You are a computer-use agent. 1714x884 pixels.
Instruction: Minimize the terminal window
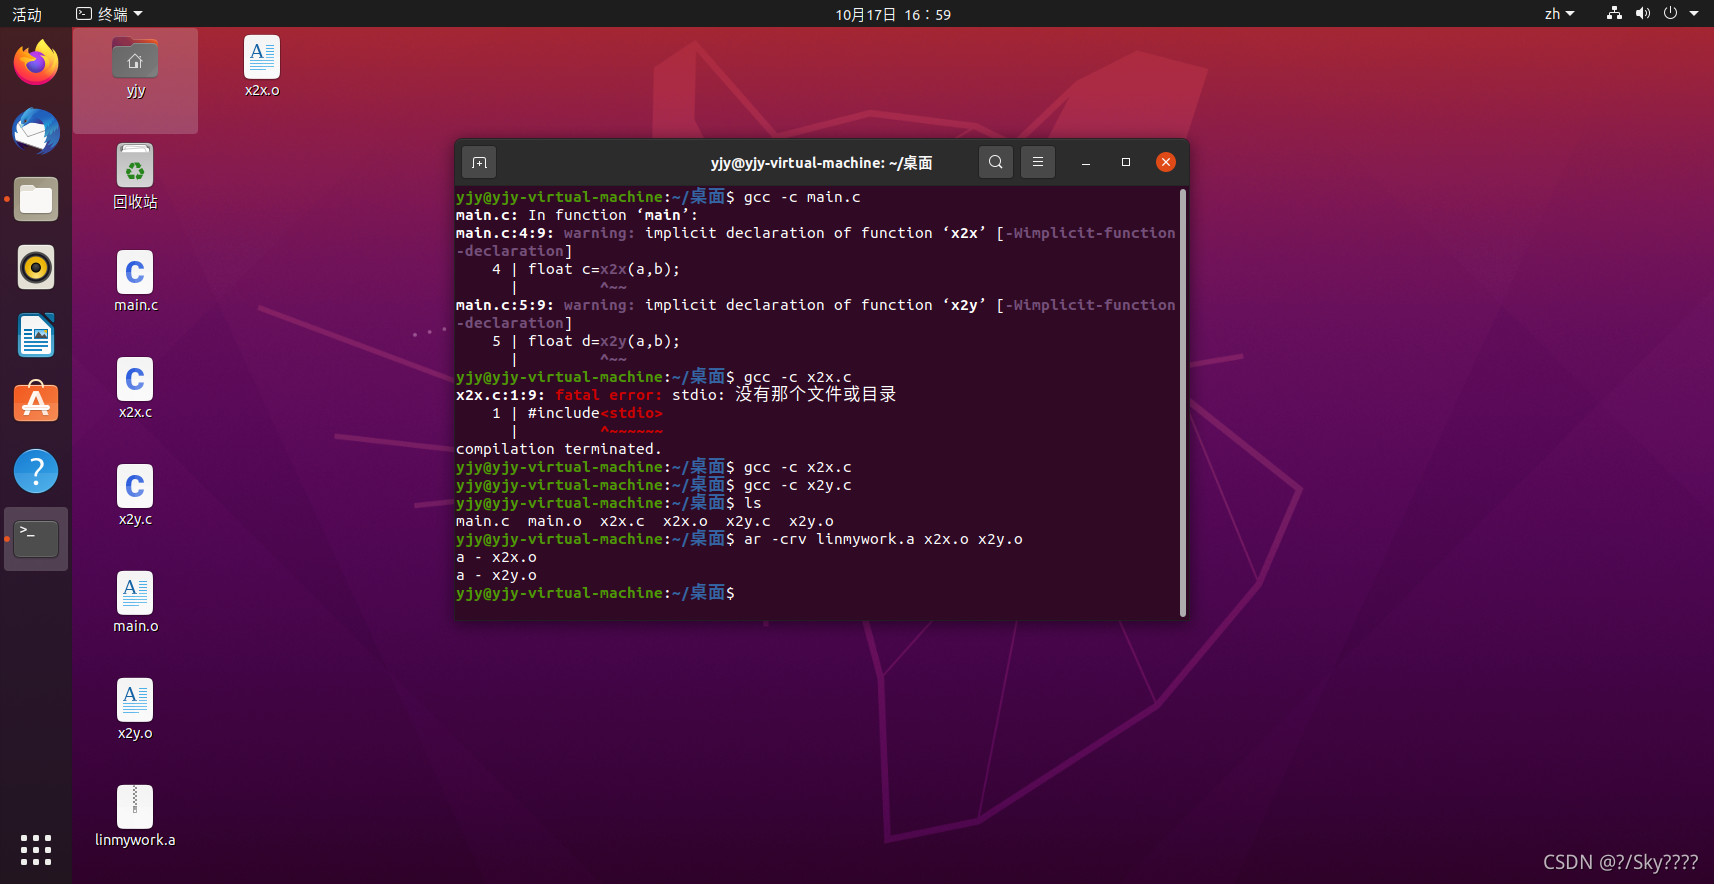point(1086,162)
